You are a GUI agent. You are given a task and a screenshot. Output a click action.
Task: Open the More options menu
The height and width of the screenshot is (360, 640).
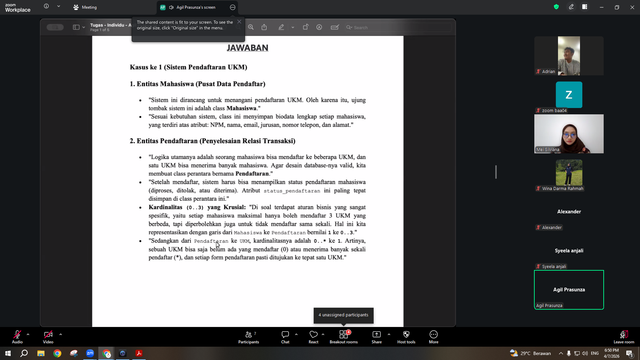coord(433,337)
